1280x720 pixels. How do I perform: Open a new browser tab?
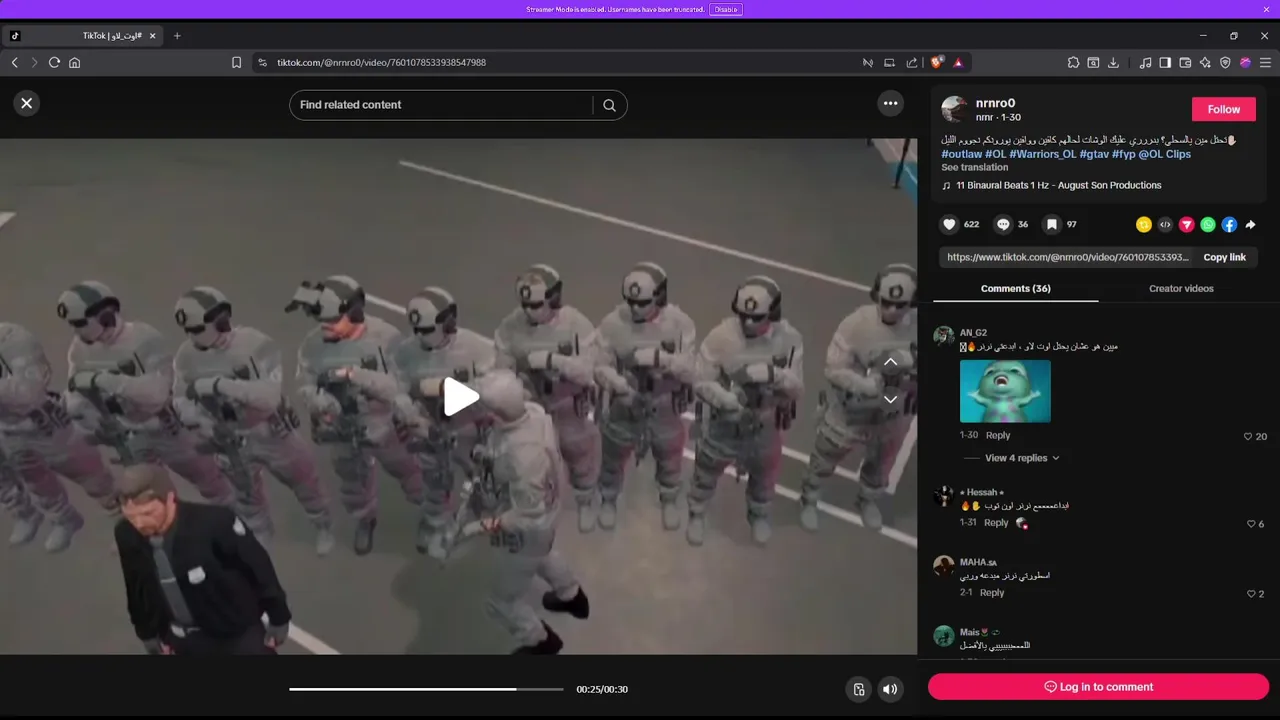[177, 36]
